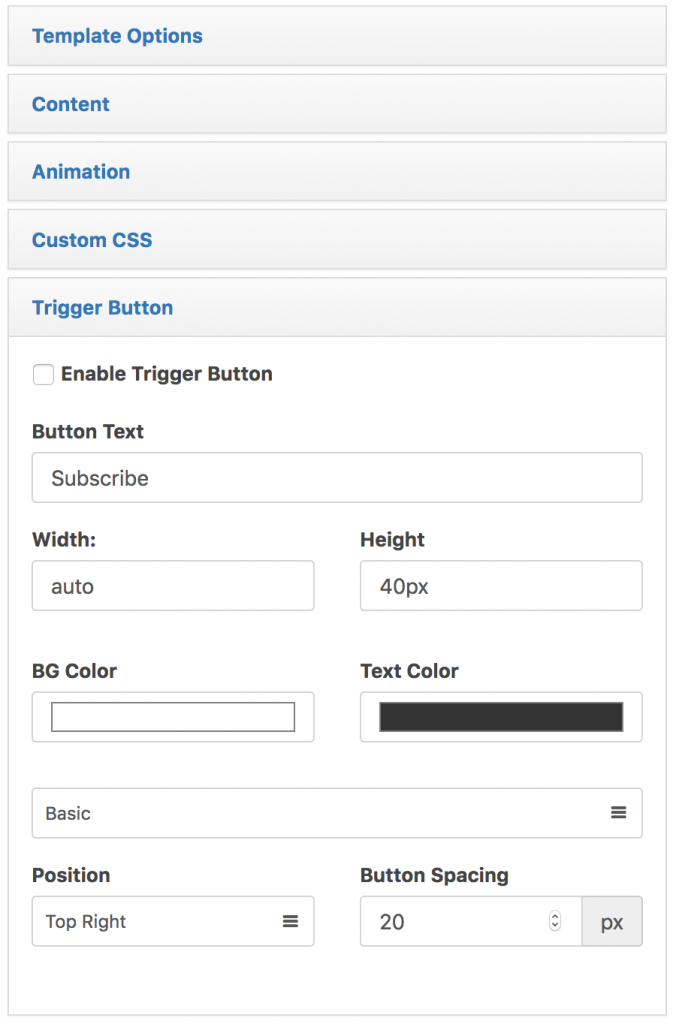
Task: Open the hamburger icon on the Basic dropdown
Action: coord(620,813)
